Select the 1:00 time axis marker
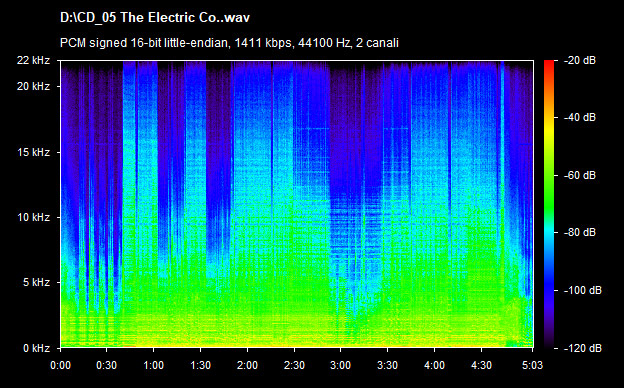The width and height of the screenshot is (624, 388). point(154,365)
